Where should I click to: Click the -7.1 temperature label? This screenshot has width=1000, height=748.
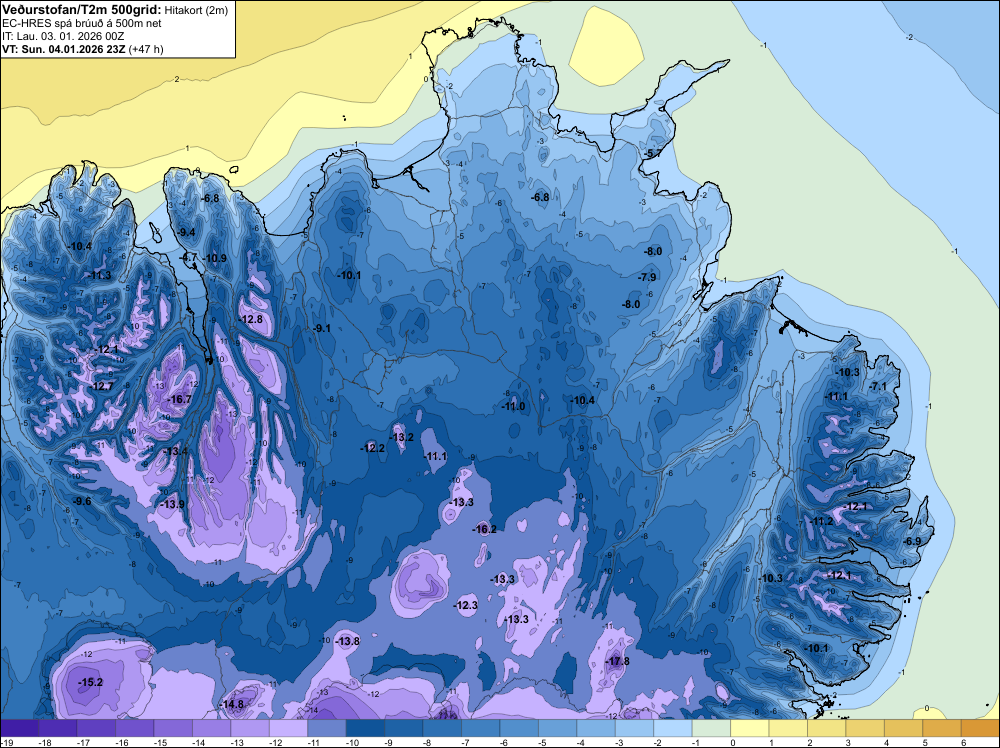click(x=878, y=386)
